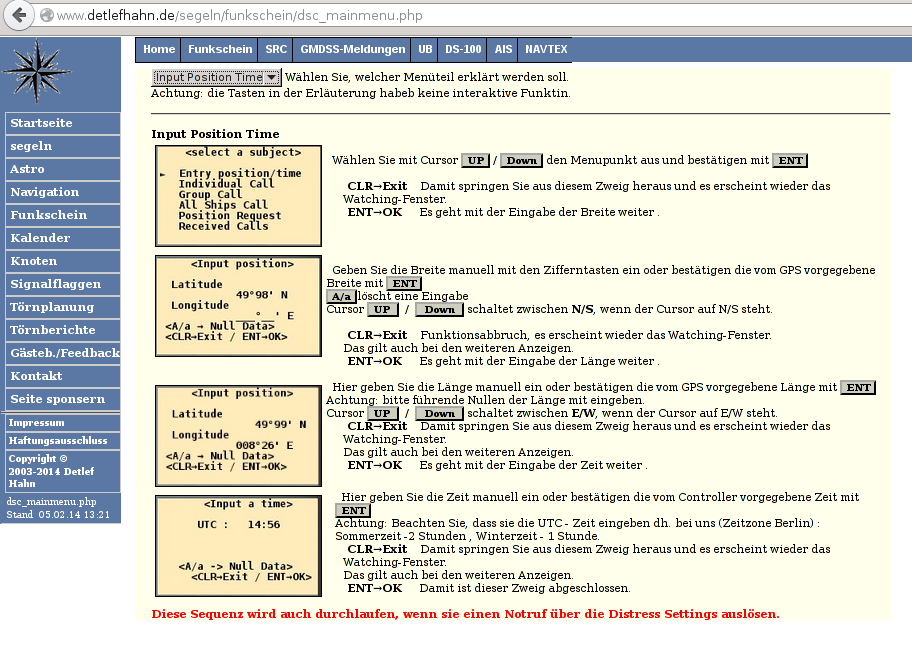
Task: Open the Signalflaggen sidebar link
Action: [63, 284]
